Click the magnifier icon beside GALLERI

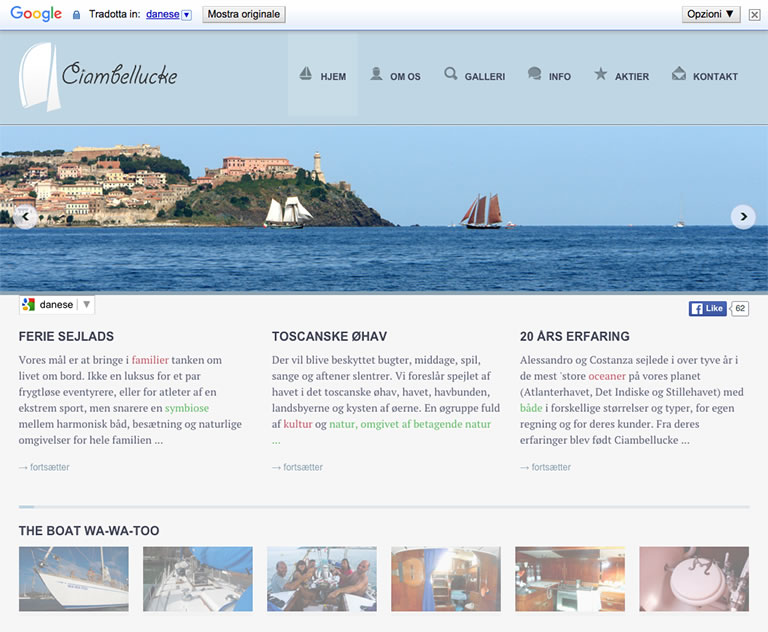point(451,74)
